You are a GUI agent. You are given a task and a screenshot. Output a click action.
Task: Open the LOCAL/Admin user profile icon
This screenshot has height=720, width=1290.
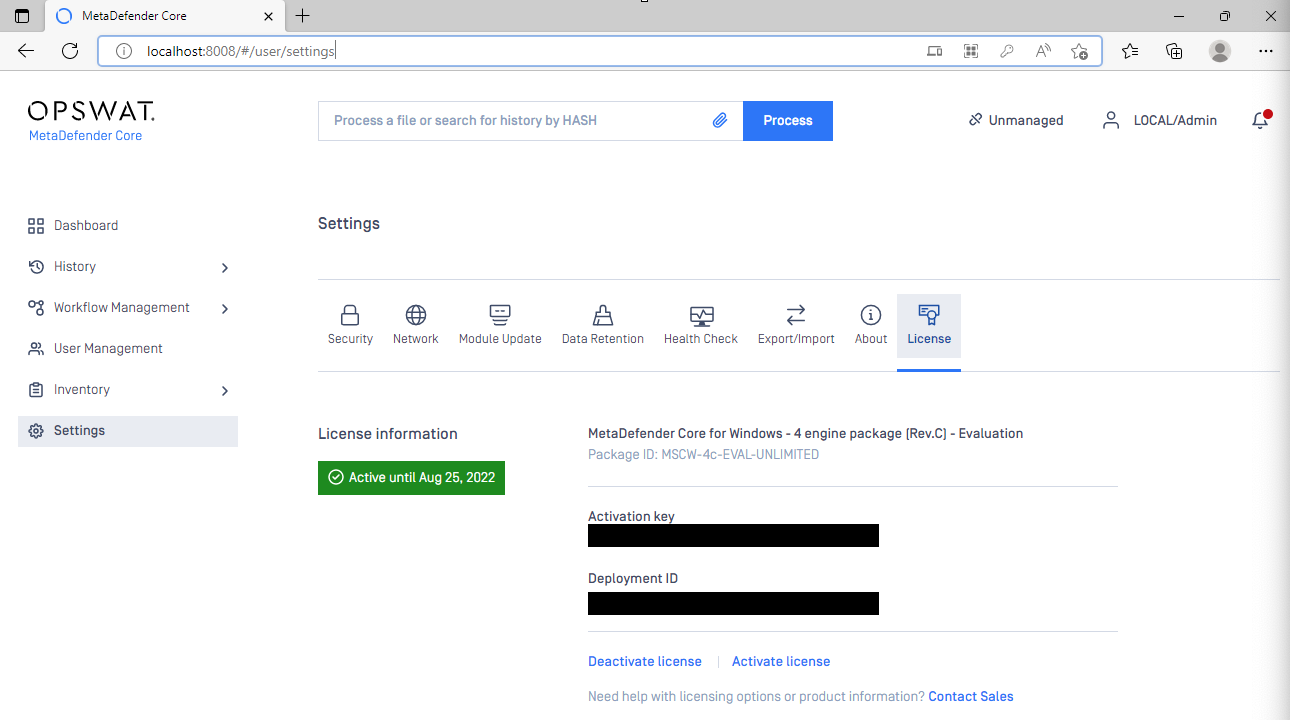1111,120
